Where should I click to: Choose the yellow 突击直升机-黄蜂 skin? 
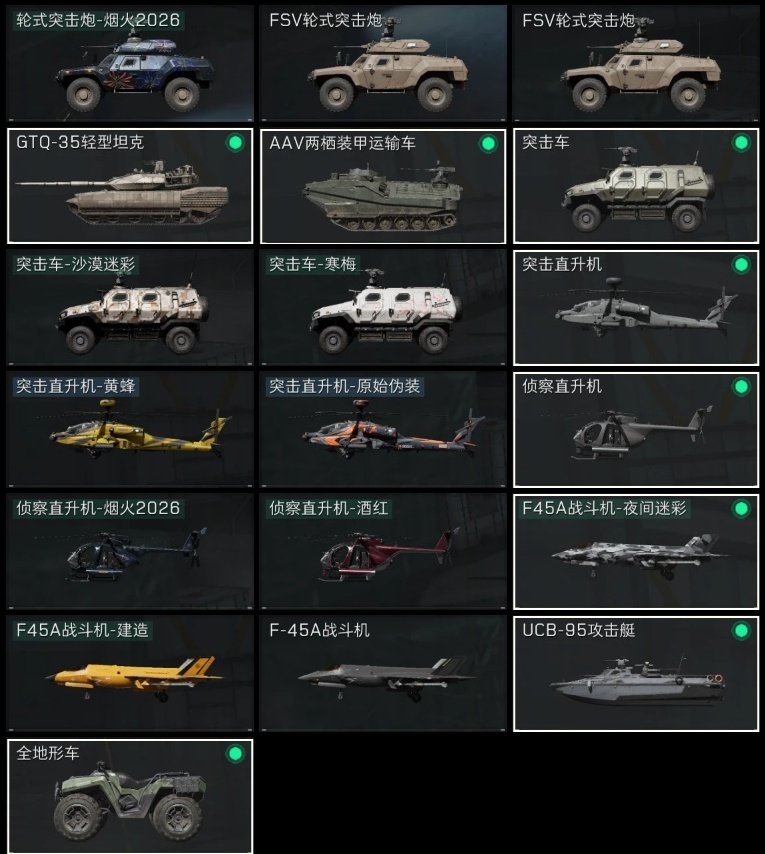(130, 430)
